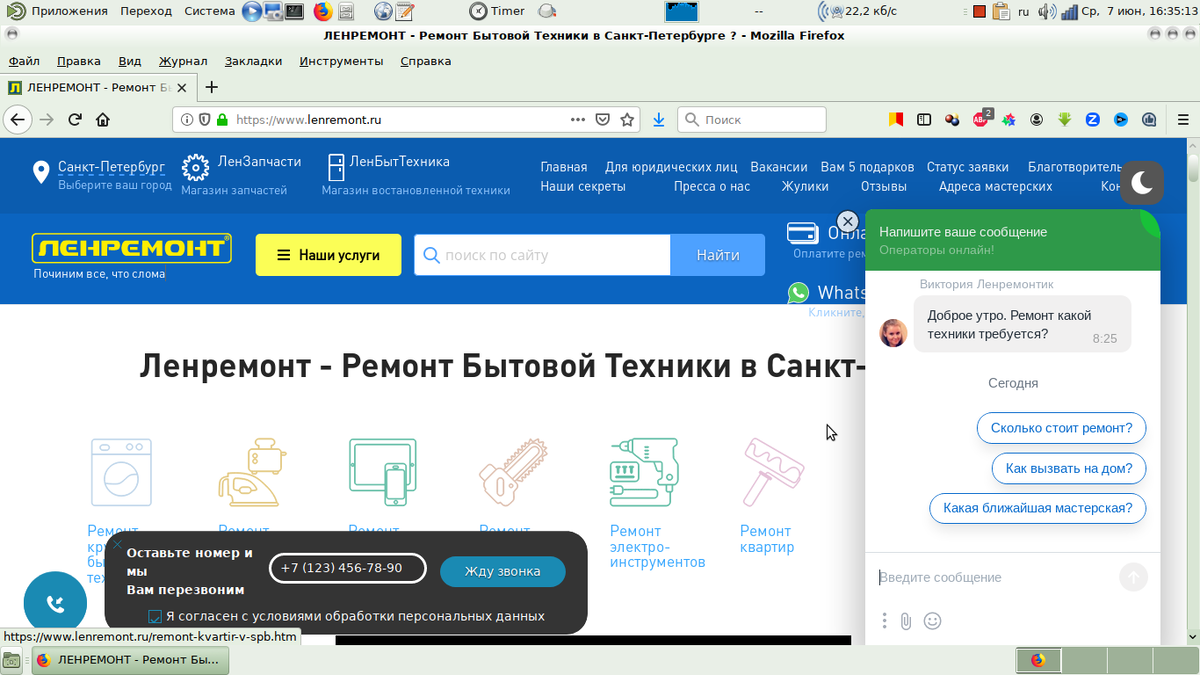Click the online payment card icon
1200x675 pixels.
click(x=803, y=233)
